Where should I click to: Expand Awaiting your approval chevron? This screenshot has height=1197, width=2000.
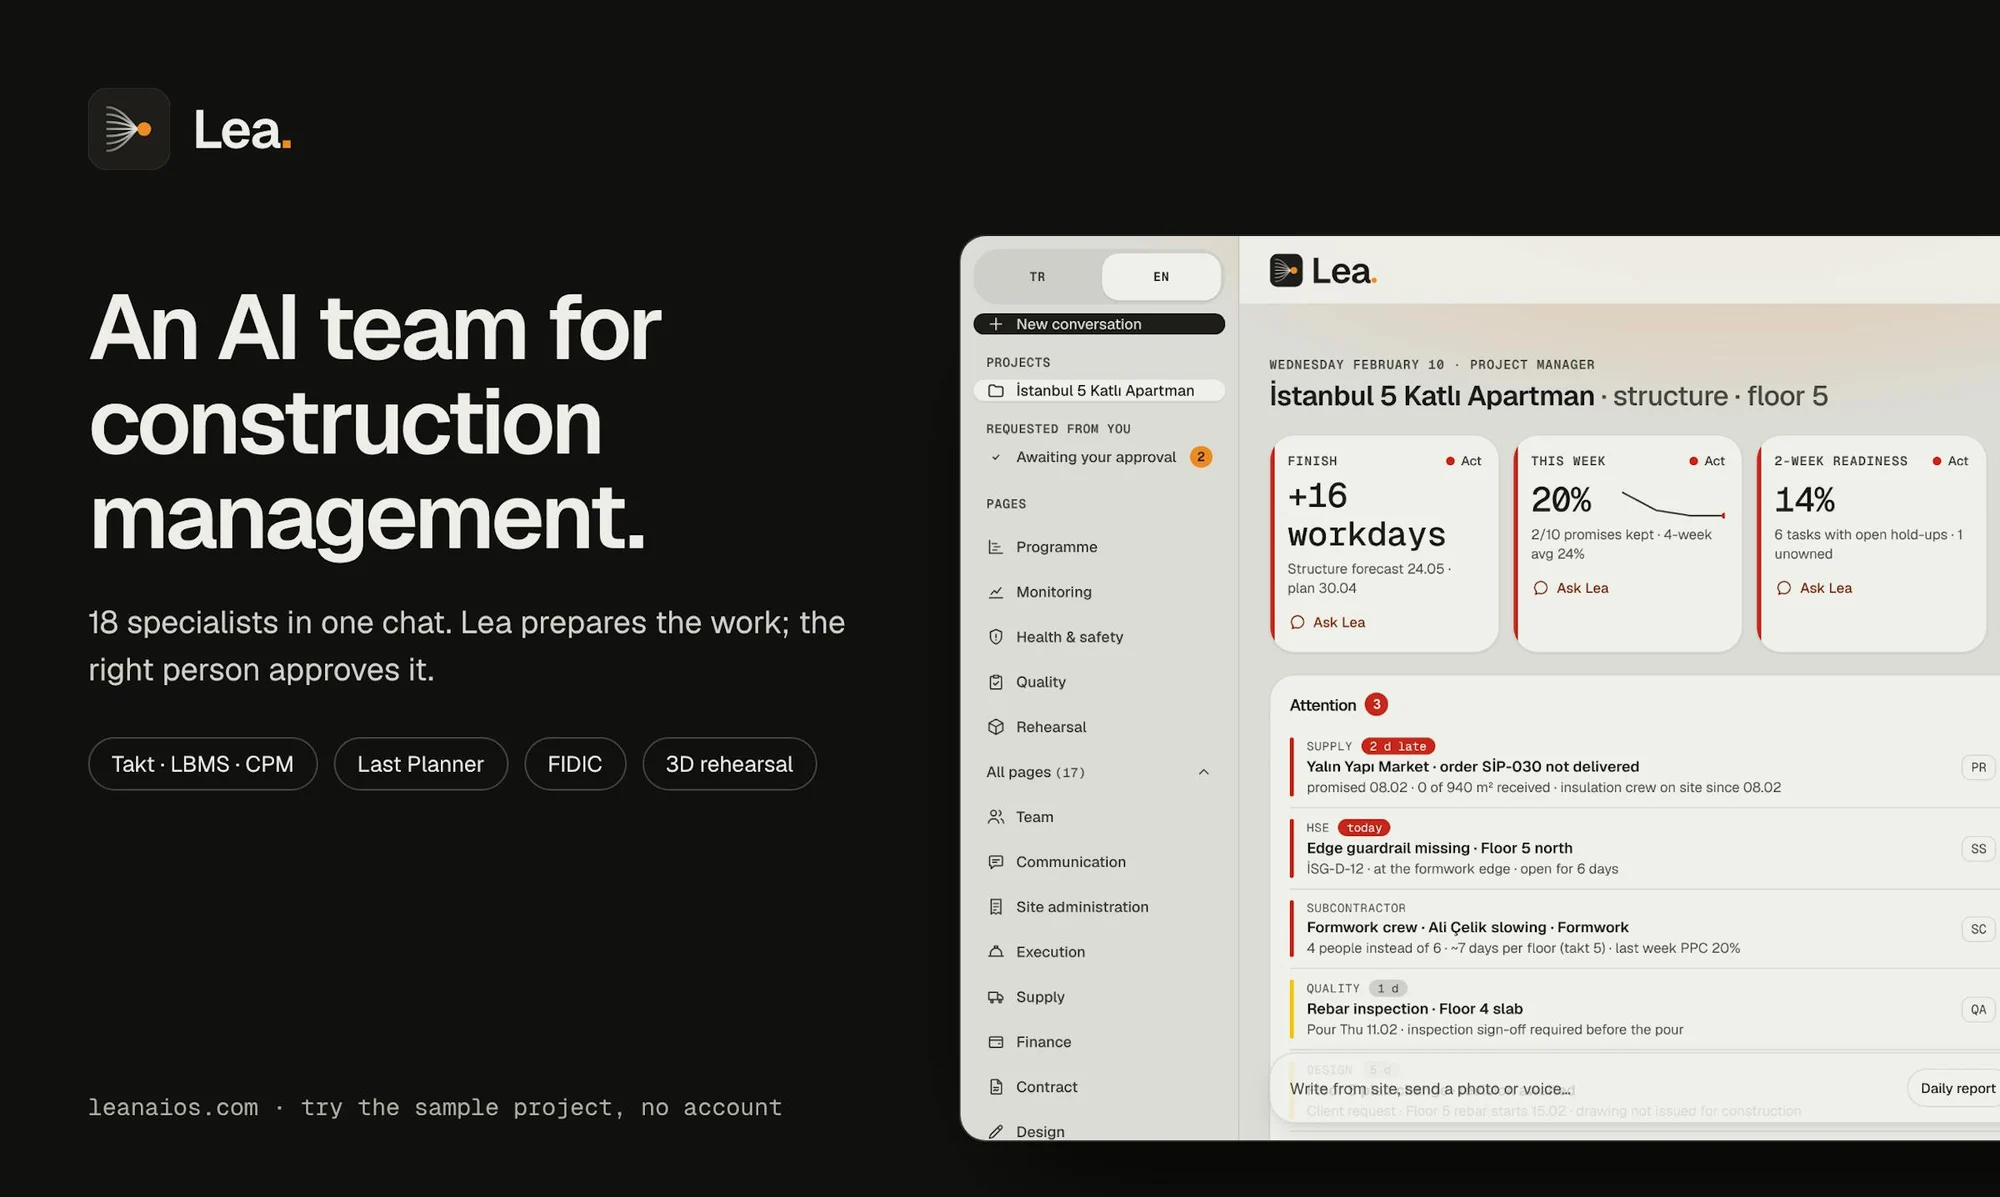pyautogui.click(x=995, y=457)
